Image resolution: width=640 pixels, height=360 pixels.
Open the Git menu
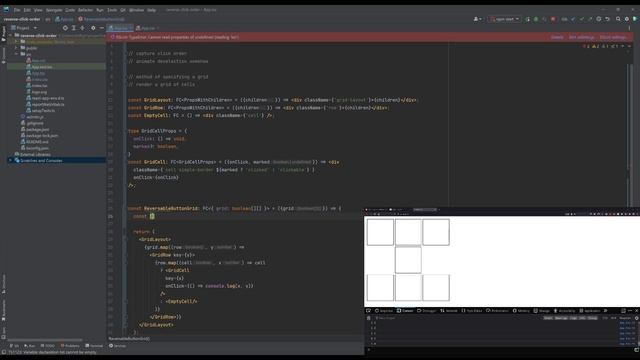tap(123, 10)
